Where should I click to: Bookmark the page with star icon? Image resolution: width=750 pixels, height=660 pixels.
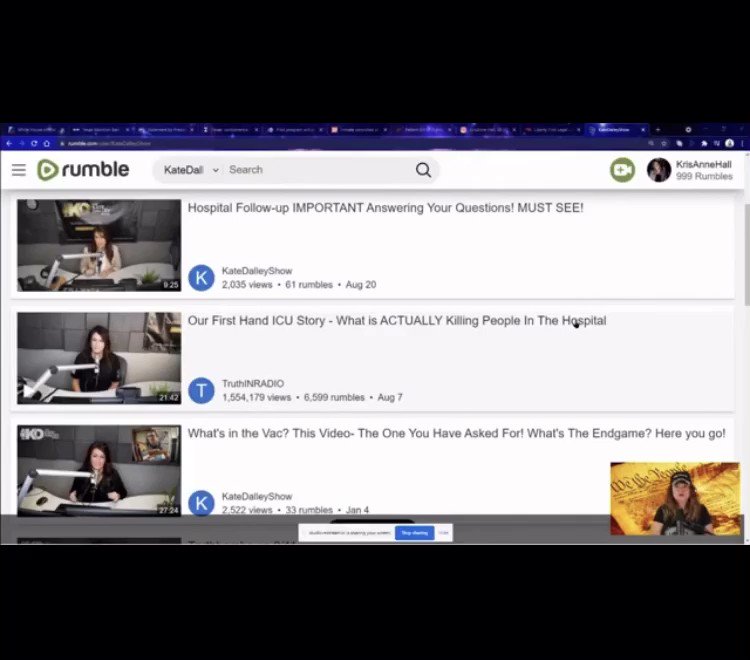664,143
